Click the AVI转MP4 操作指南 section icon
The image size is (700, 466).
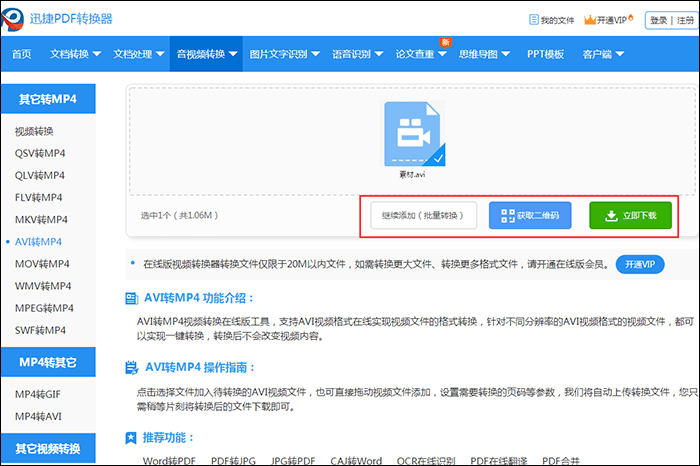pos(131,368)
